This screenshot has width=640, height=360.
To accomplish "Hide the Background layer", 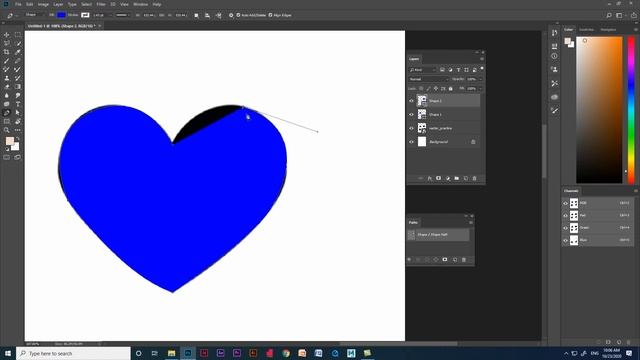I will (x=411, y=142).
